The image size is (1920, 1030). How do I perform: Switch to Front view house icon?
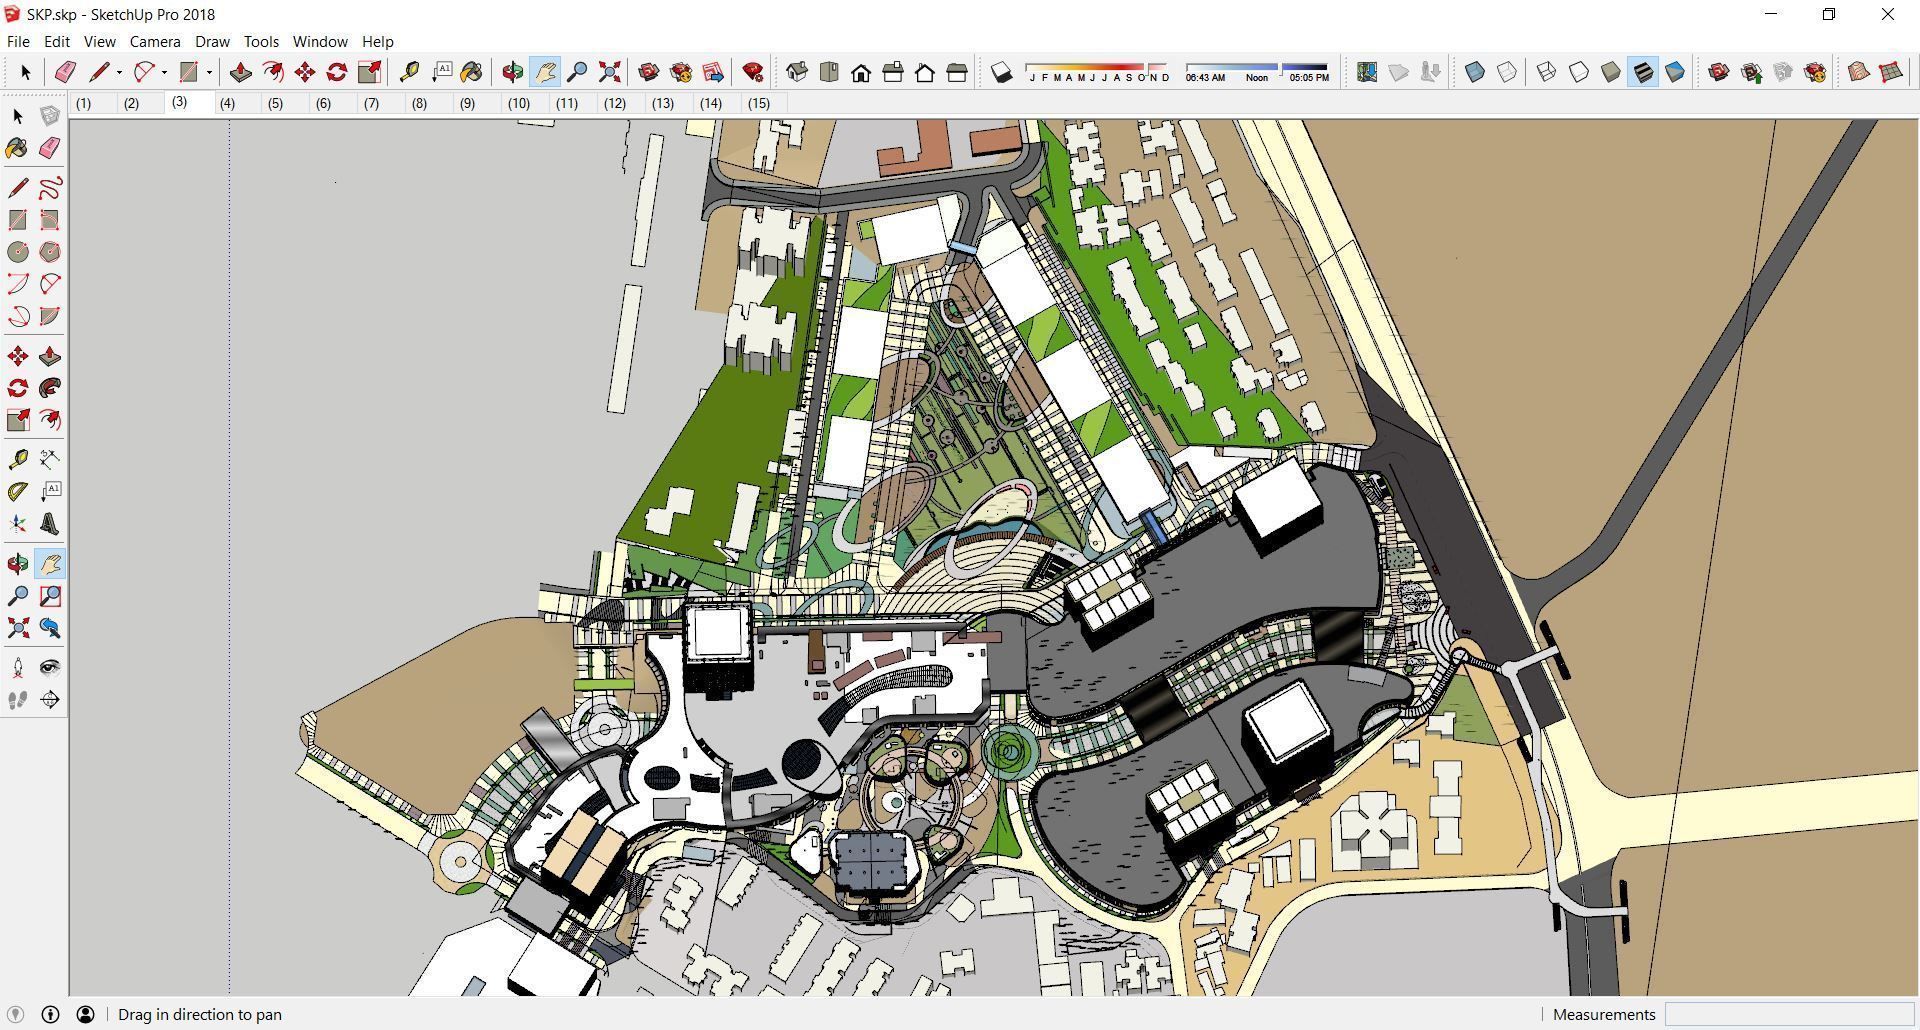coord(861,72)
